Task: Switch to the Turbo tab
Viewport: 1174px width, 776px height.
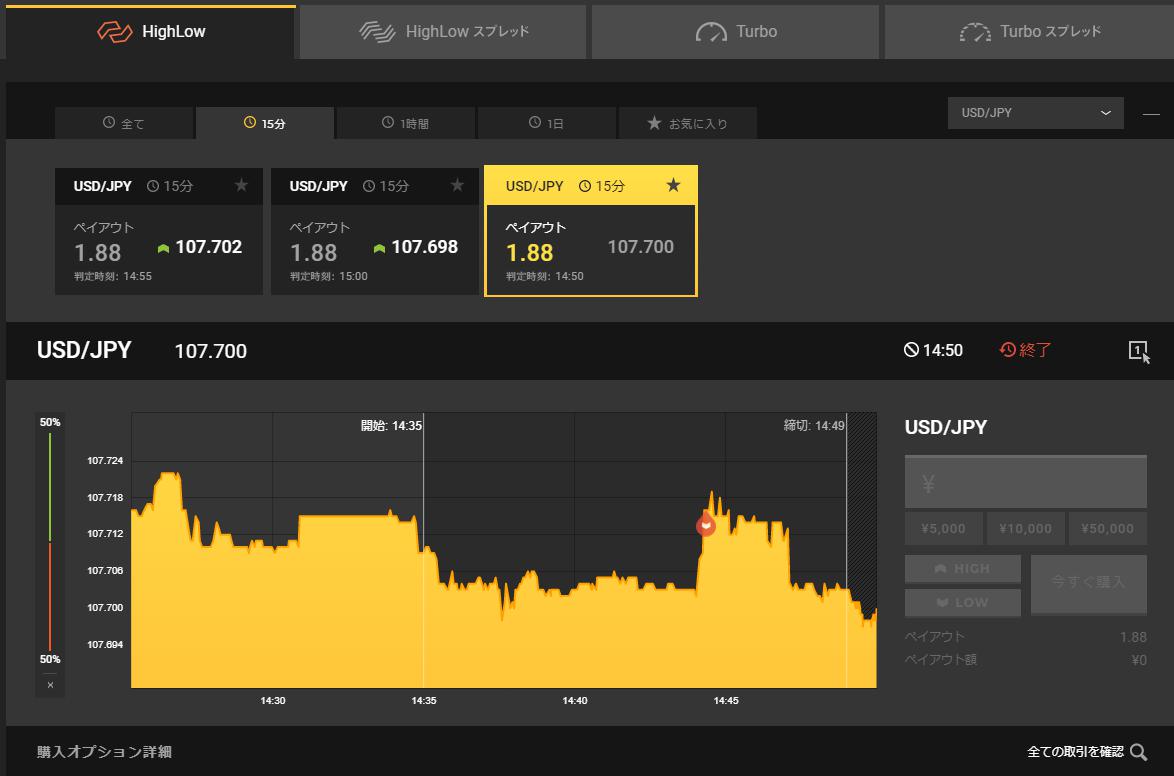Action: [735, 31]
